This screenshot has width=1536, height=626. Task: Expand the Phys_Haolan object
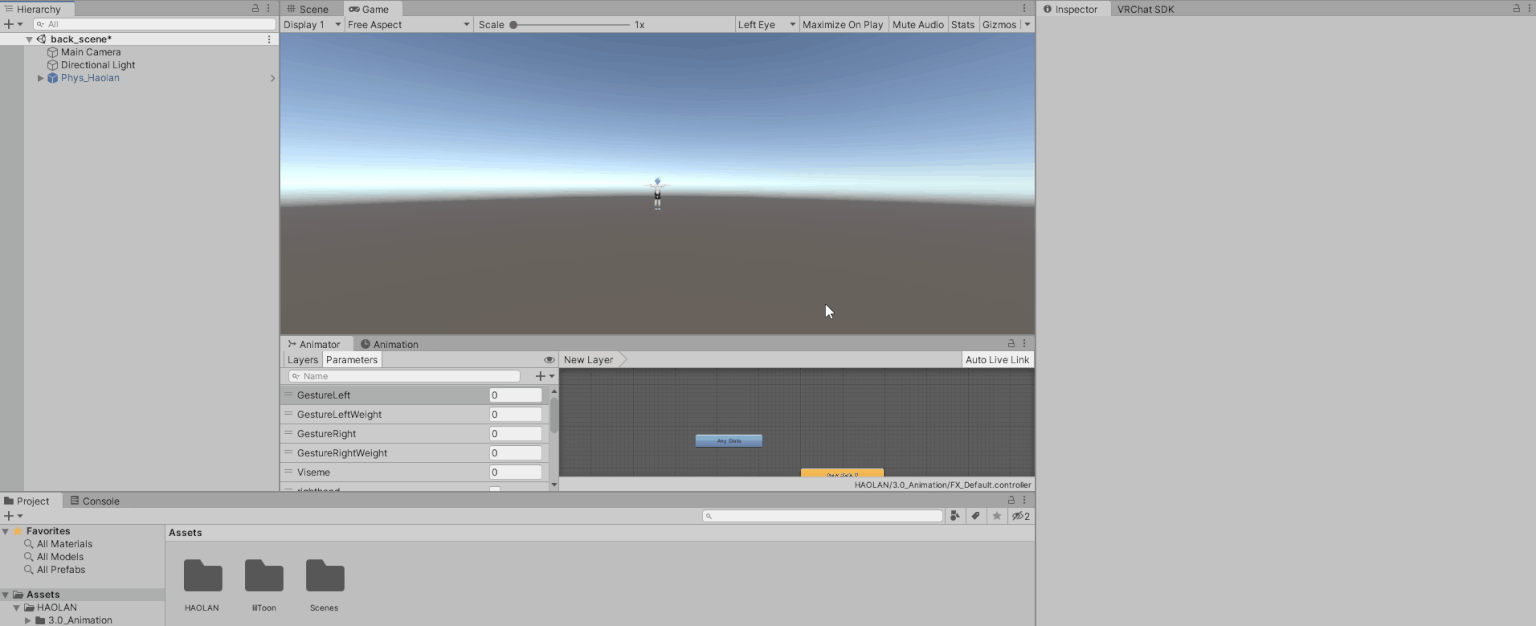39,77
